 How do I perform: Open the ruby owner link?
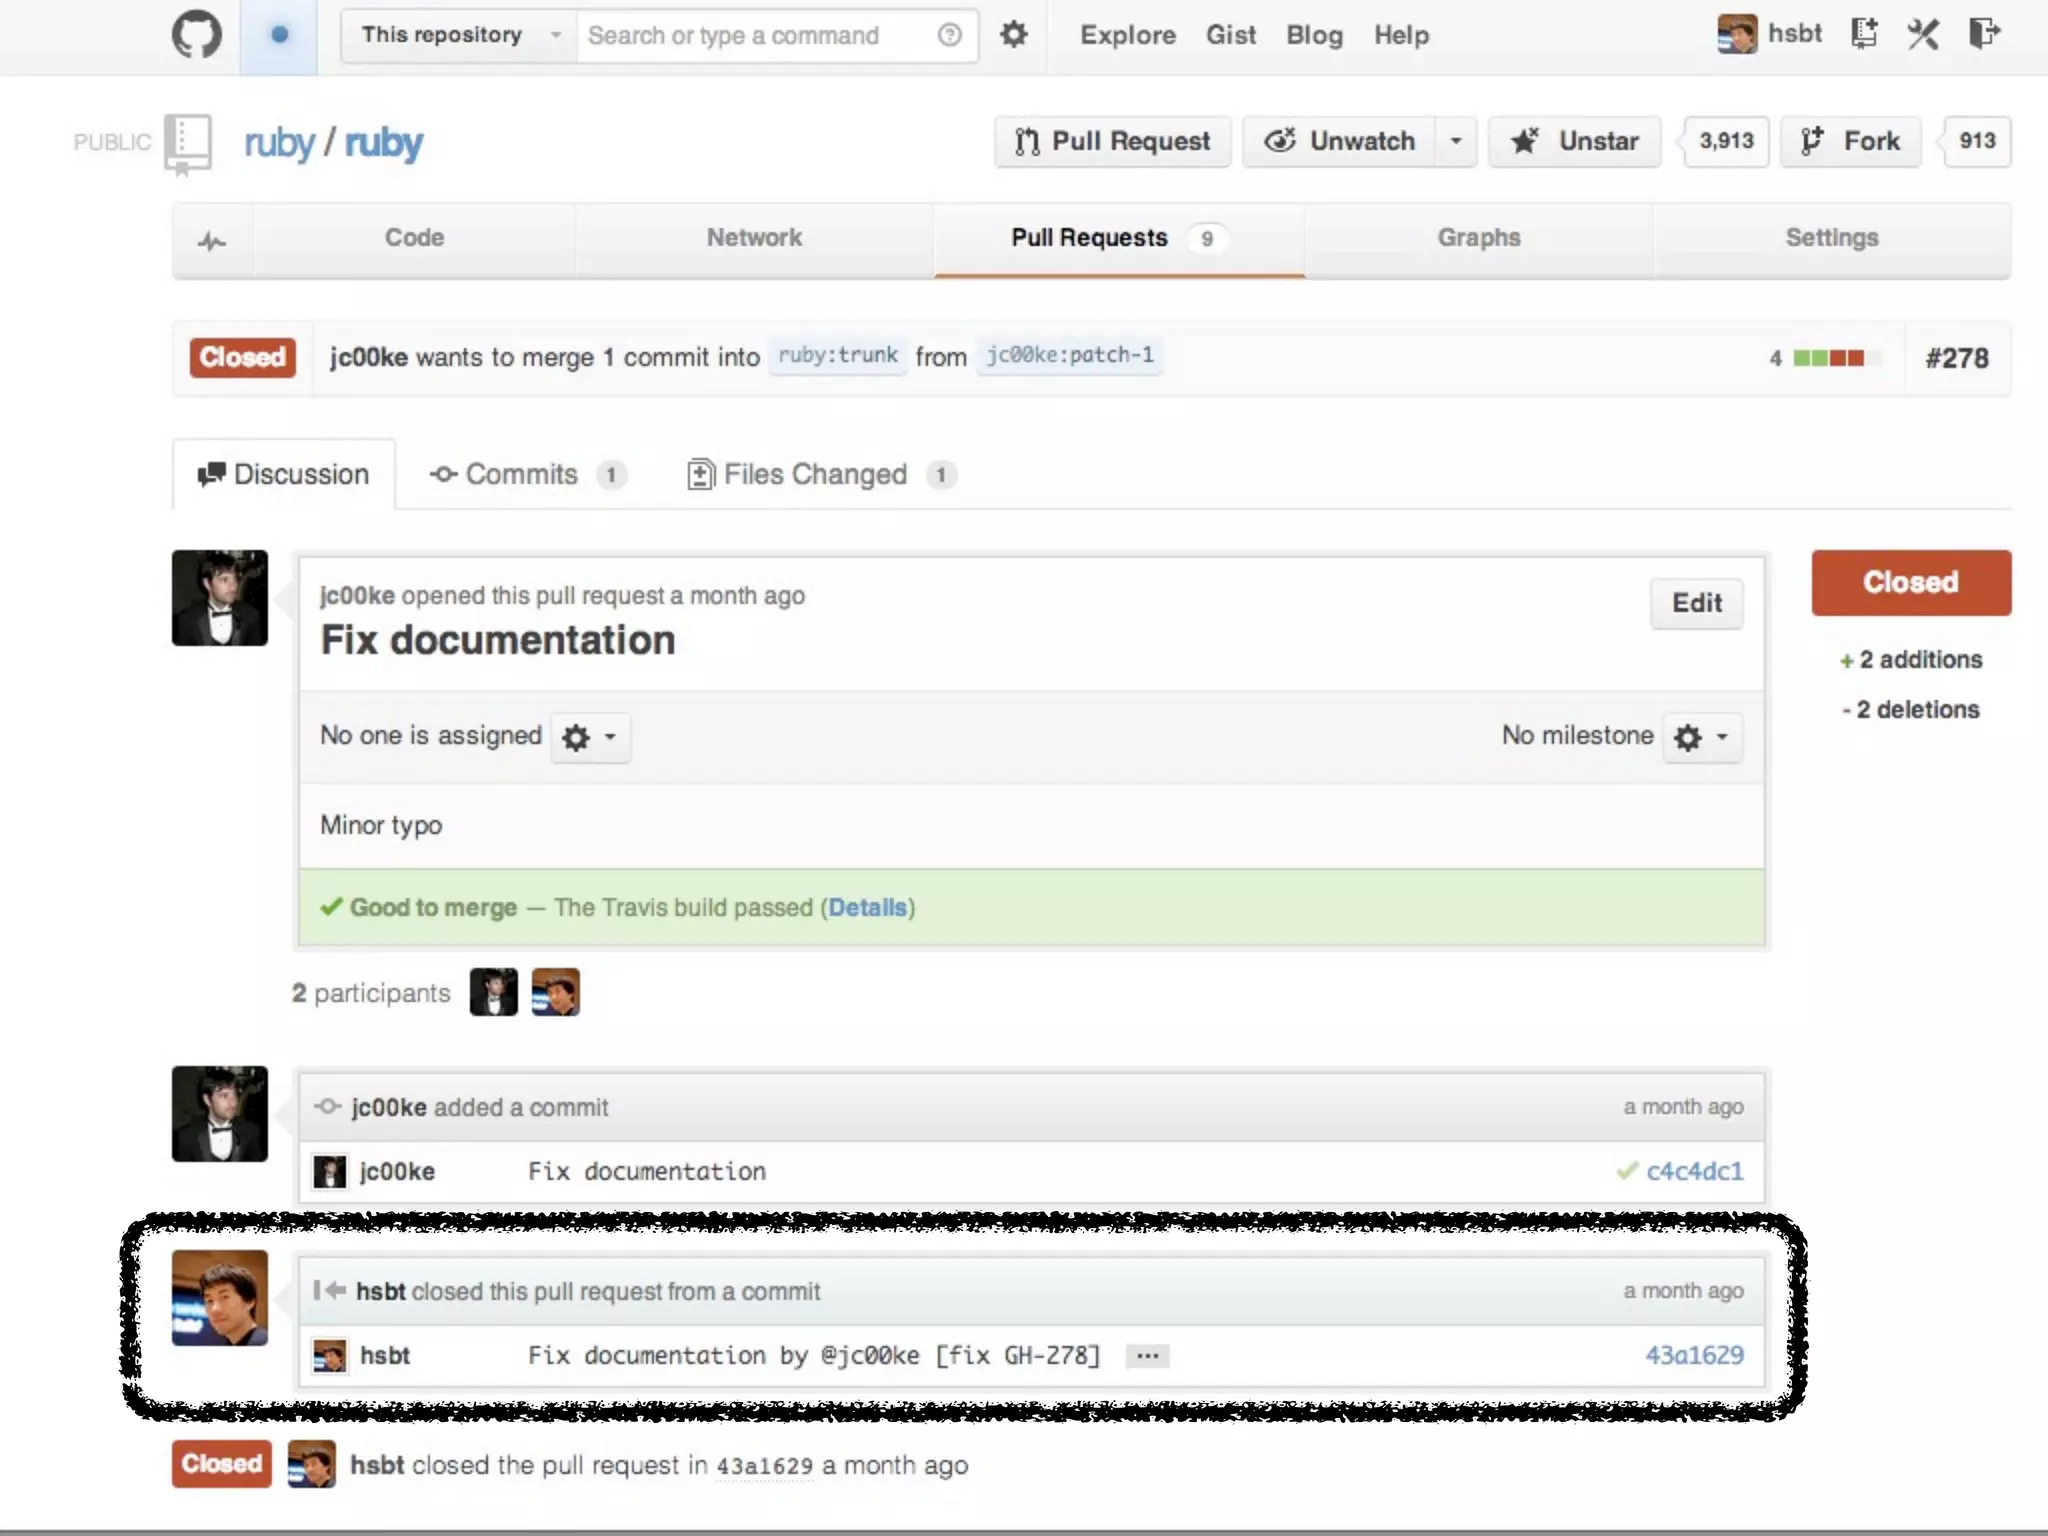(279, 143)
